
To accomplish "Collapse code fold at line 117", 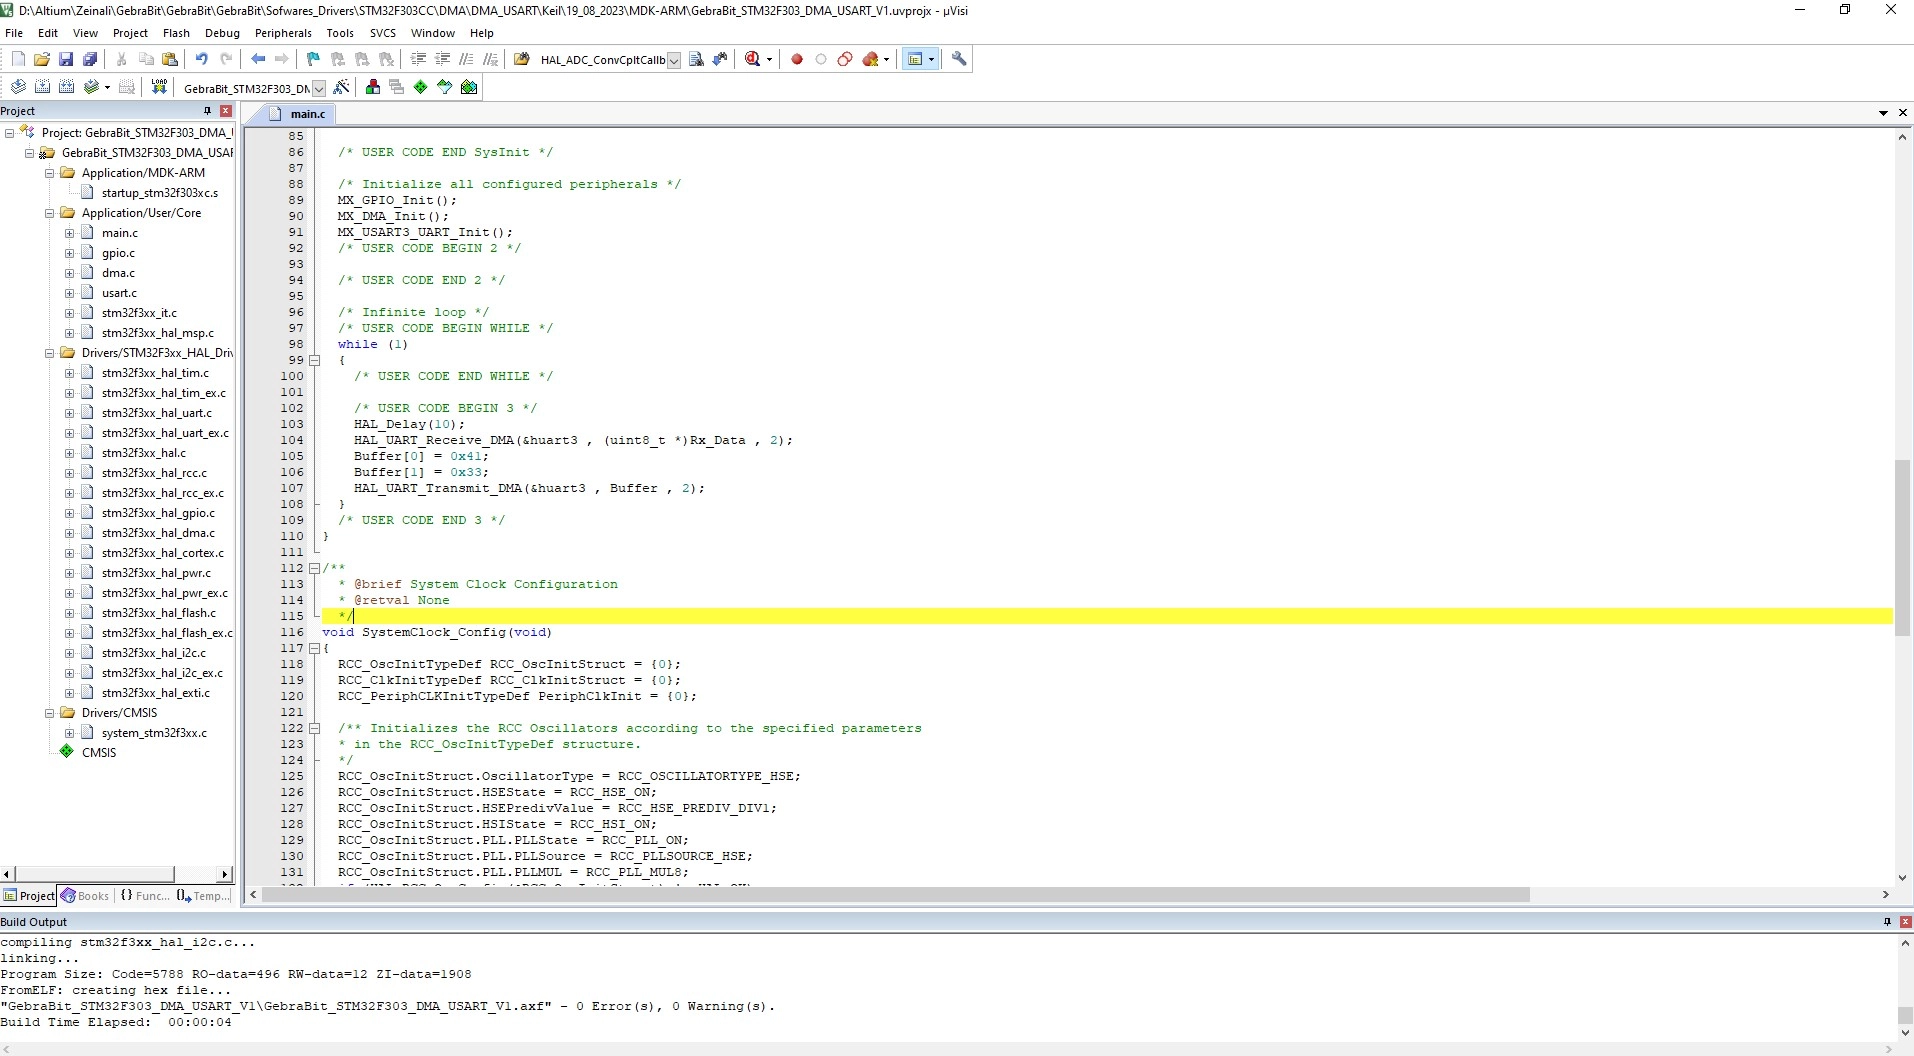I will (314, 648).
